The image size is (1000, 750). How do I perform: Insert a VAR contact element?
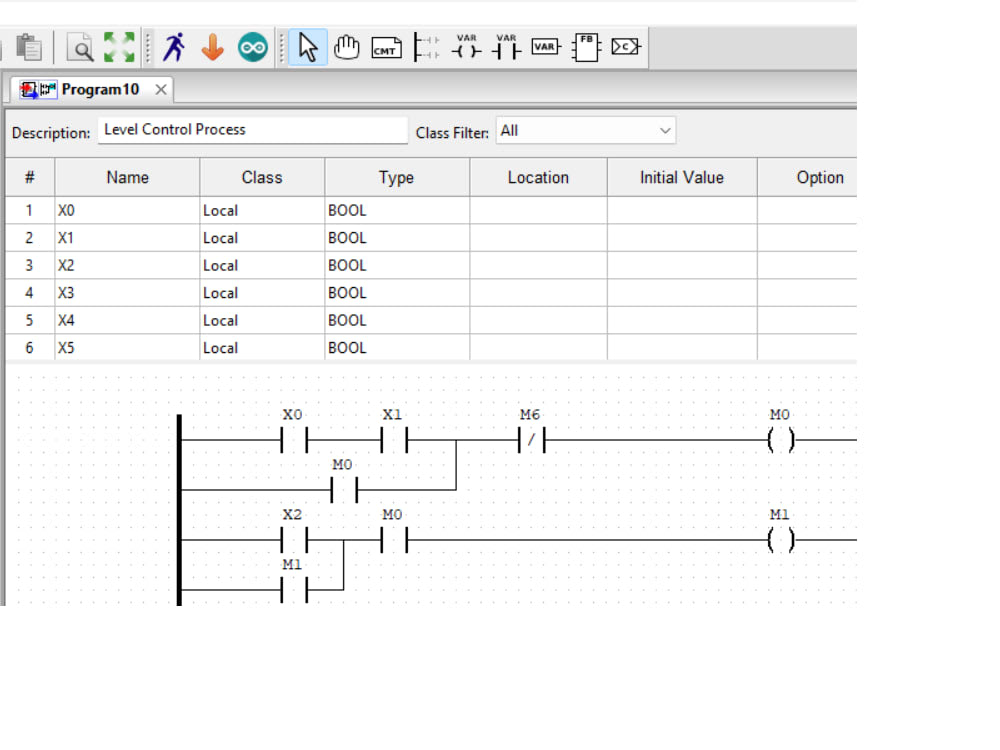(506, 46)
